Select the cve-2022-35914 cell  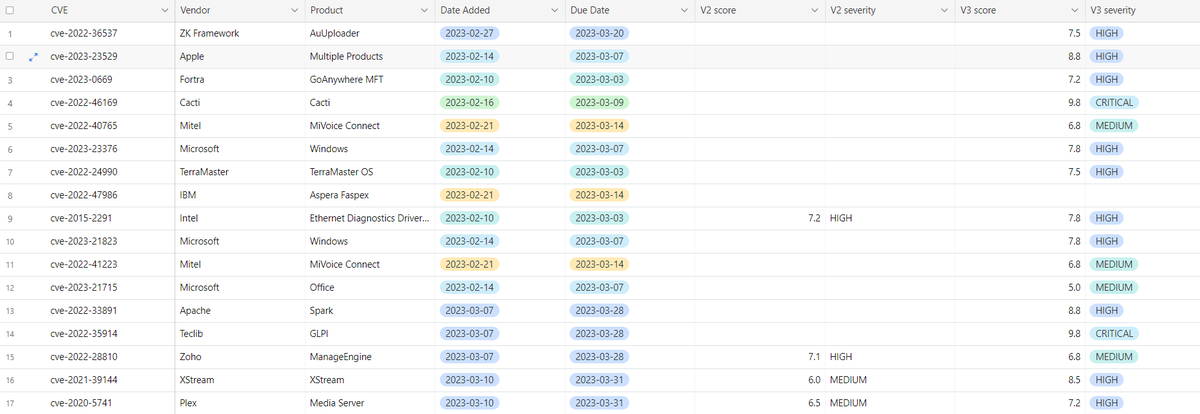(x=109, y=333)
